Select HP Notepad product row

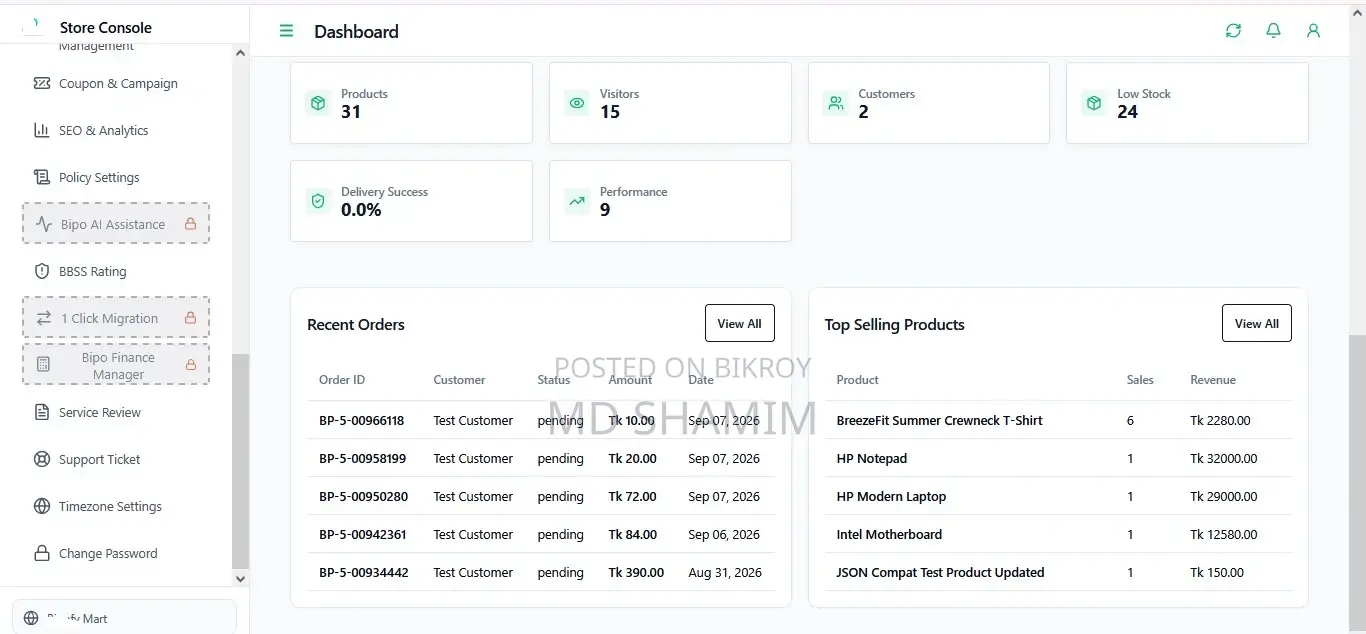pyautogui.click(x=1058, y=459)
